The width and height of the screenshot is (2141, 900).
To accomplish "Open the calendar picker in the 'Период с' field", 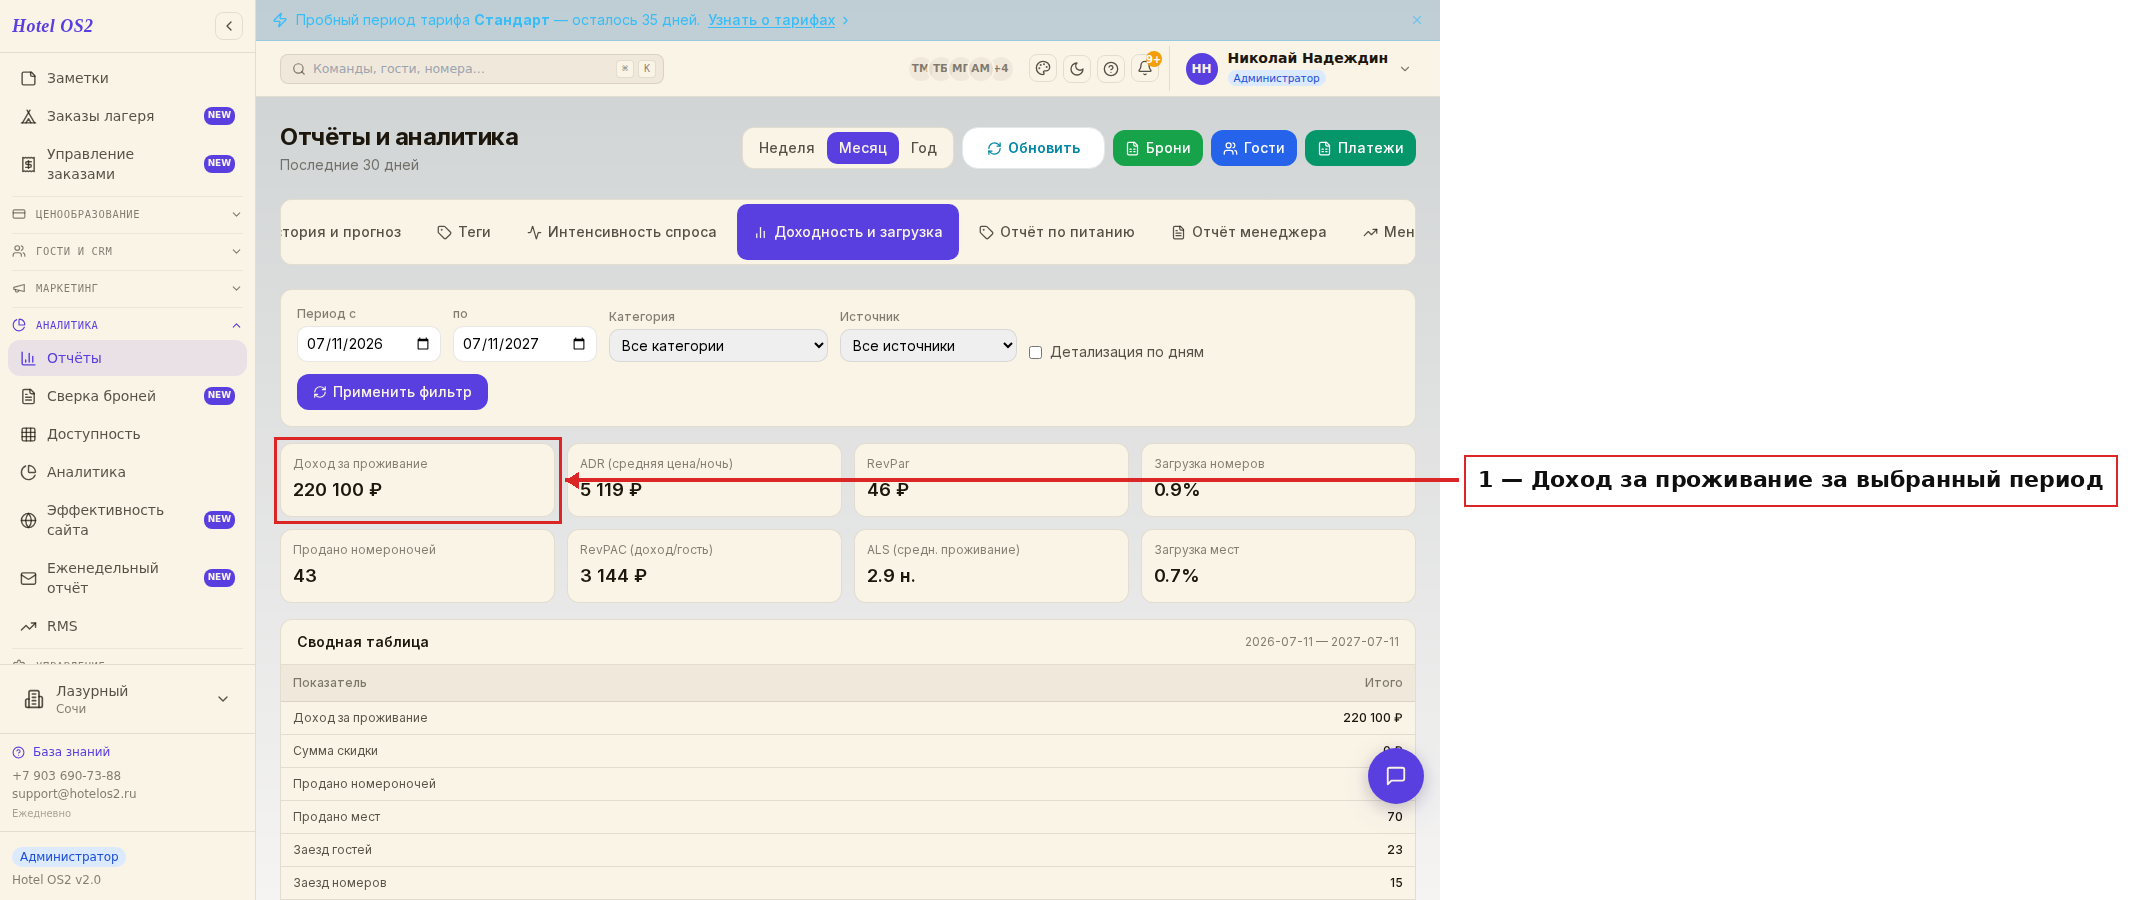I will tap(423, 344).
